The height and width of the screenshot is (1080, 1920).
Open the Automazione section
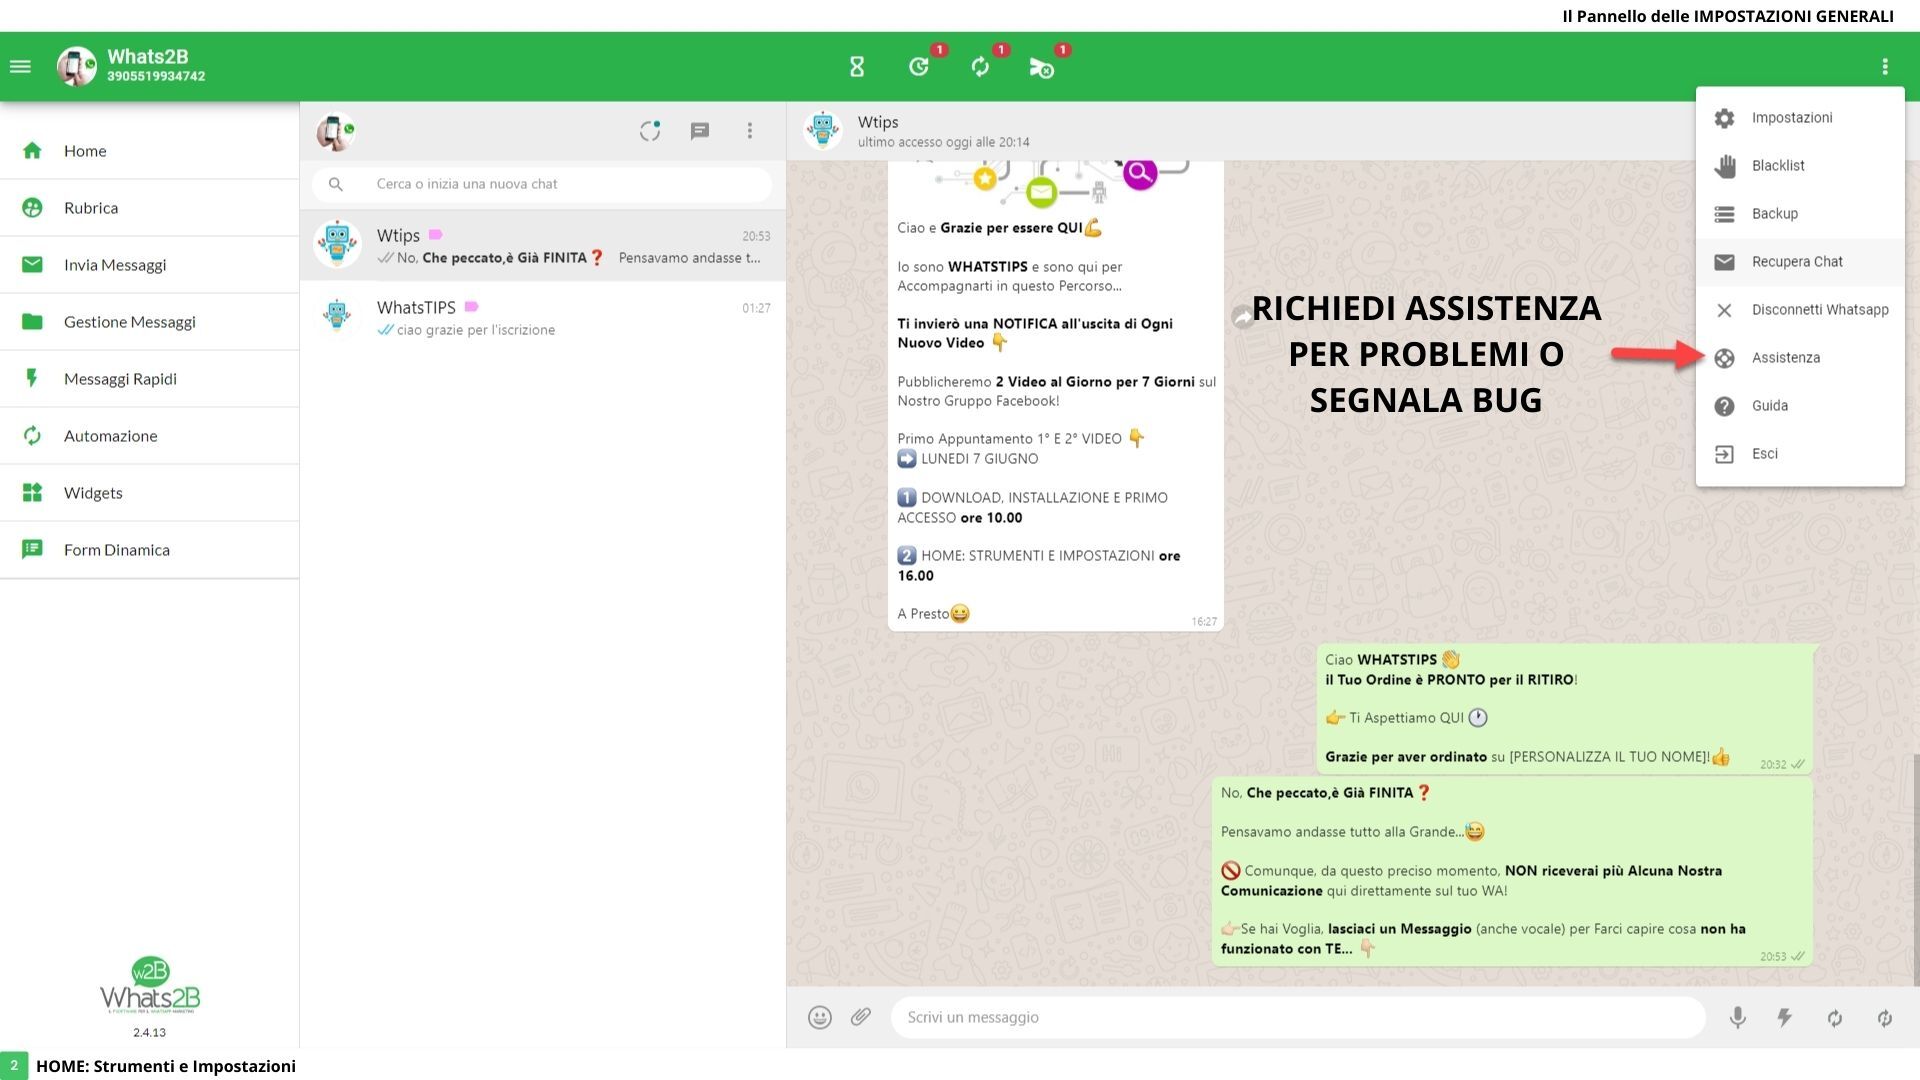click(x=150, y=436)
